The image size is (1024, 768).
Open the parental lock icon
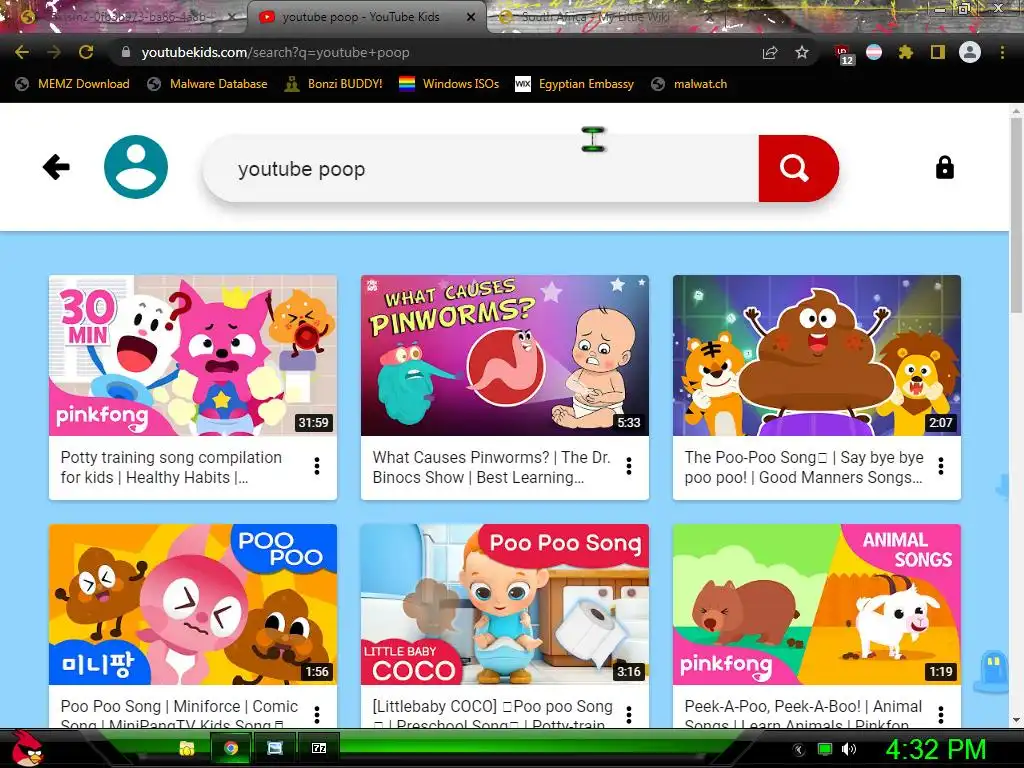pyautogui.click(x=944, y=168)
